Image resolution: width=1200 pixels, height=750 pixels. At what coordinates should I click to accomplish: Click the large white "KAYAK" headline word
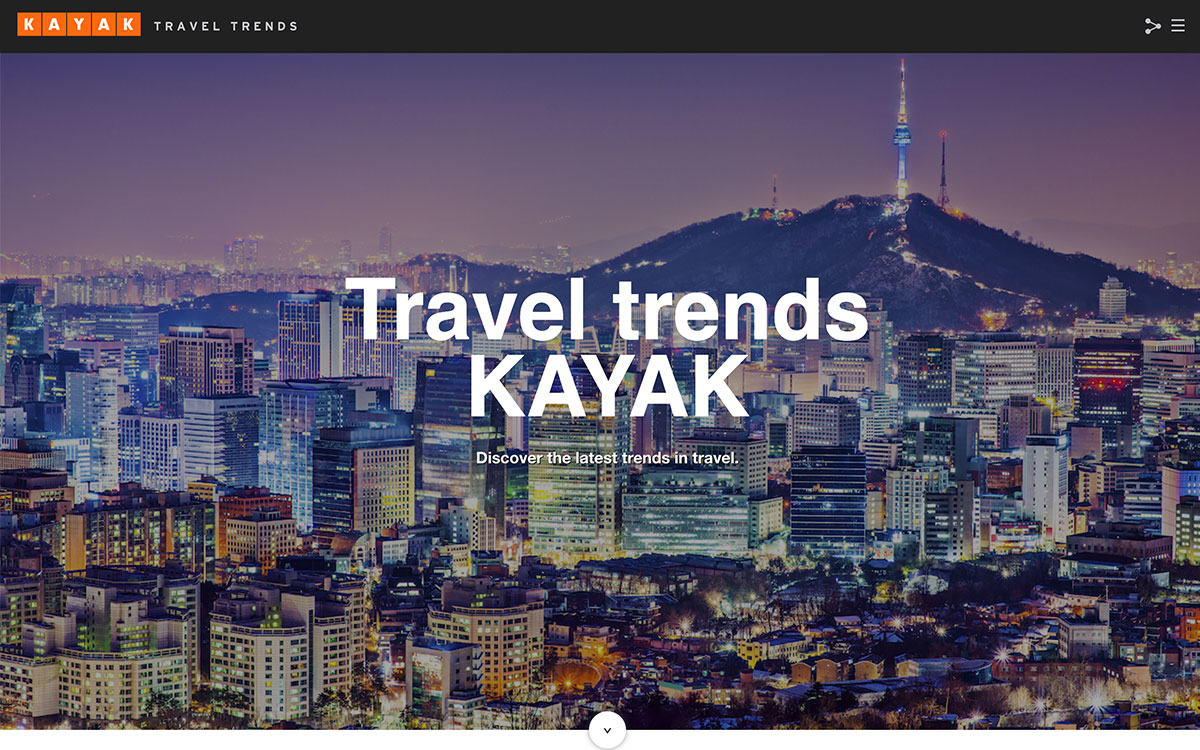click(x=607, y=384)
